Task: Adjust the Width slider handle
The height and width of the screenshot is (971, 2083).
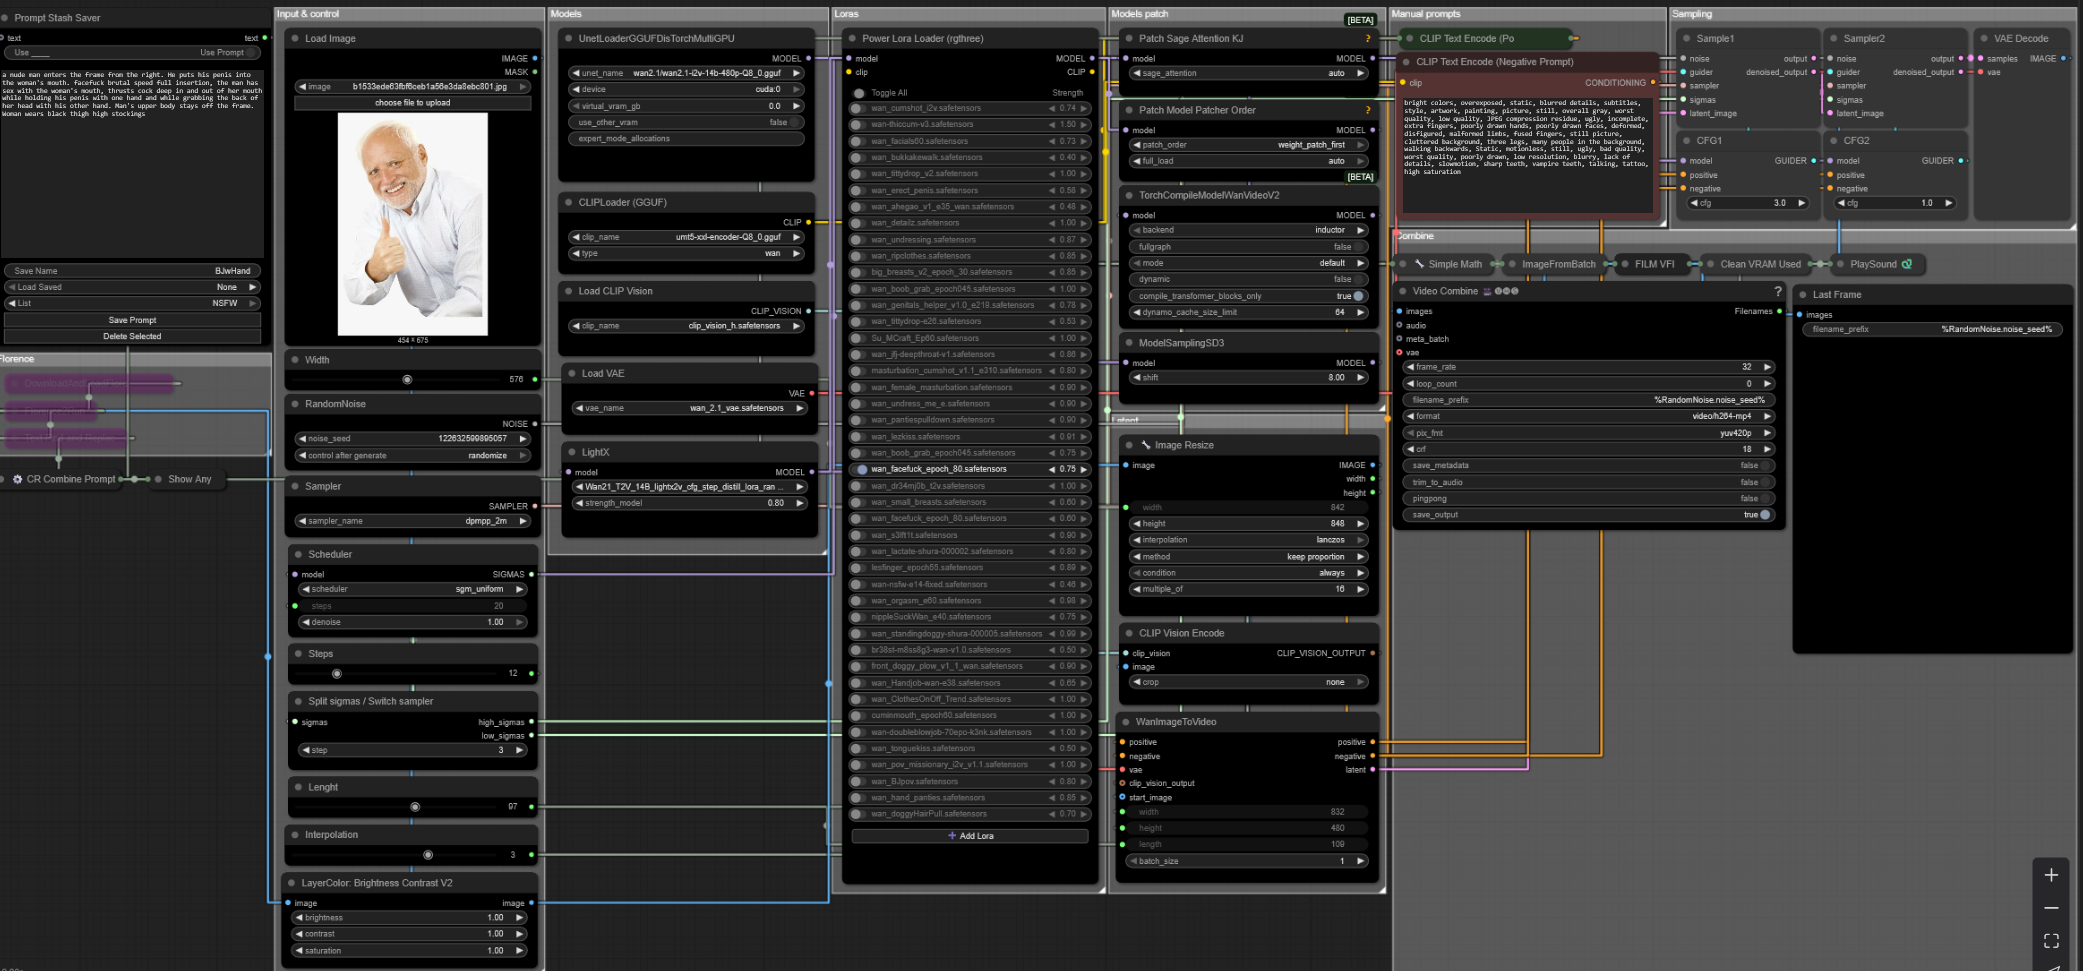Action: [x=407, y=380]
